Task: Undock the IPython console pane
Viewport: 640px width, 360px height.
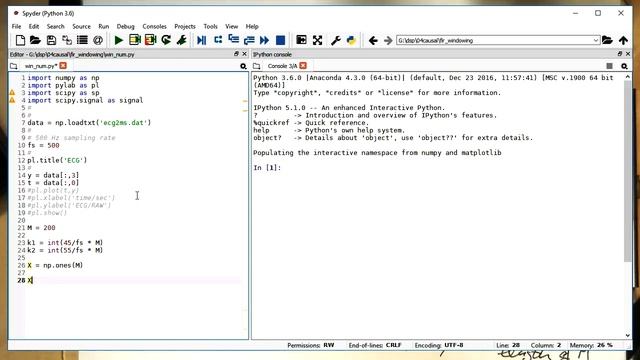Action: (620, 54)
